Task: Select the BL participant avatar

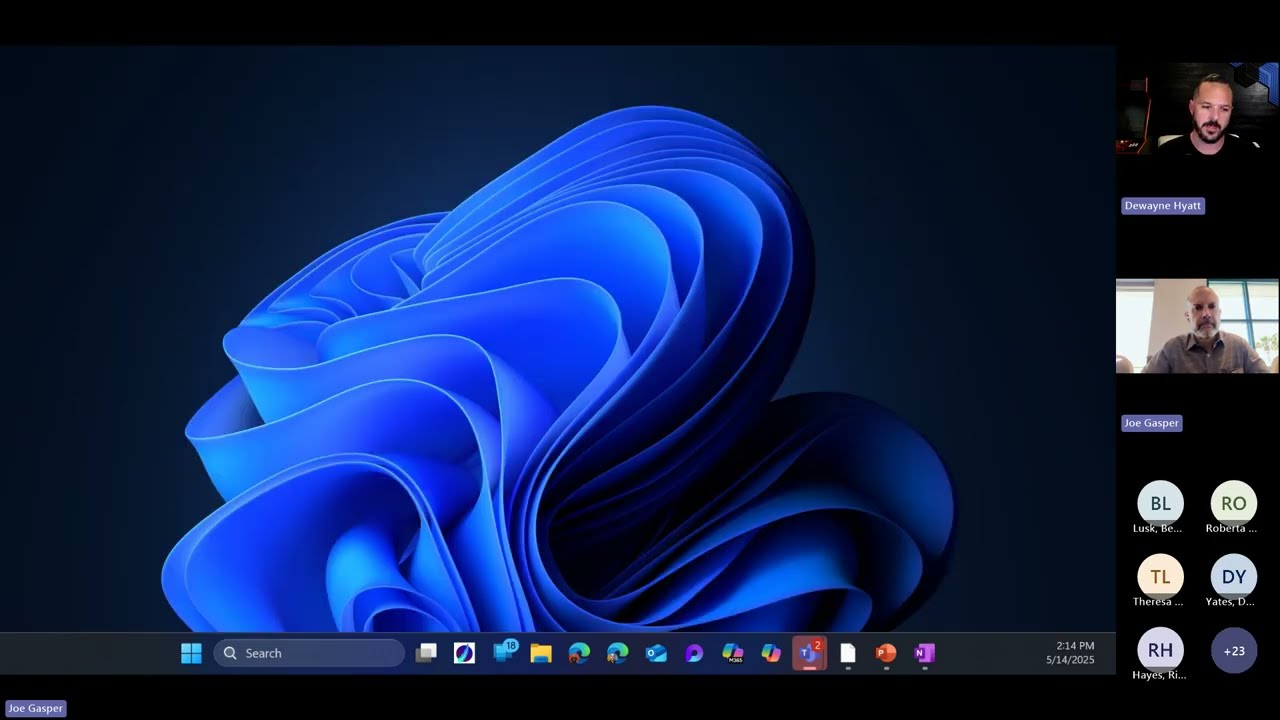Action: pos(1160,504)
